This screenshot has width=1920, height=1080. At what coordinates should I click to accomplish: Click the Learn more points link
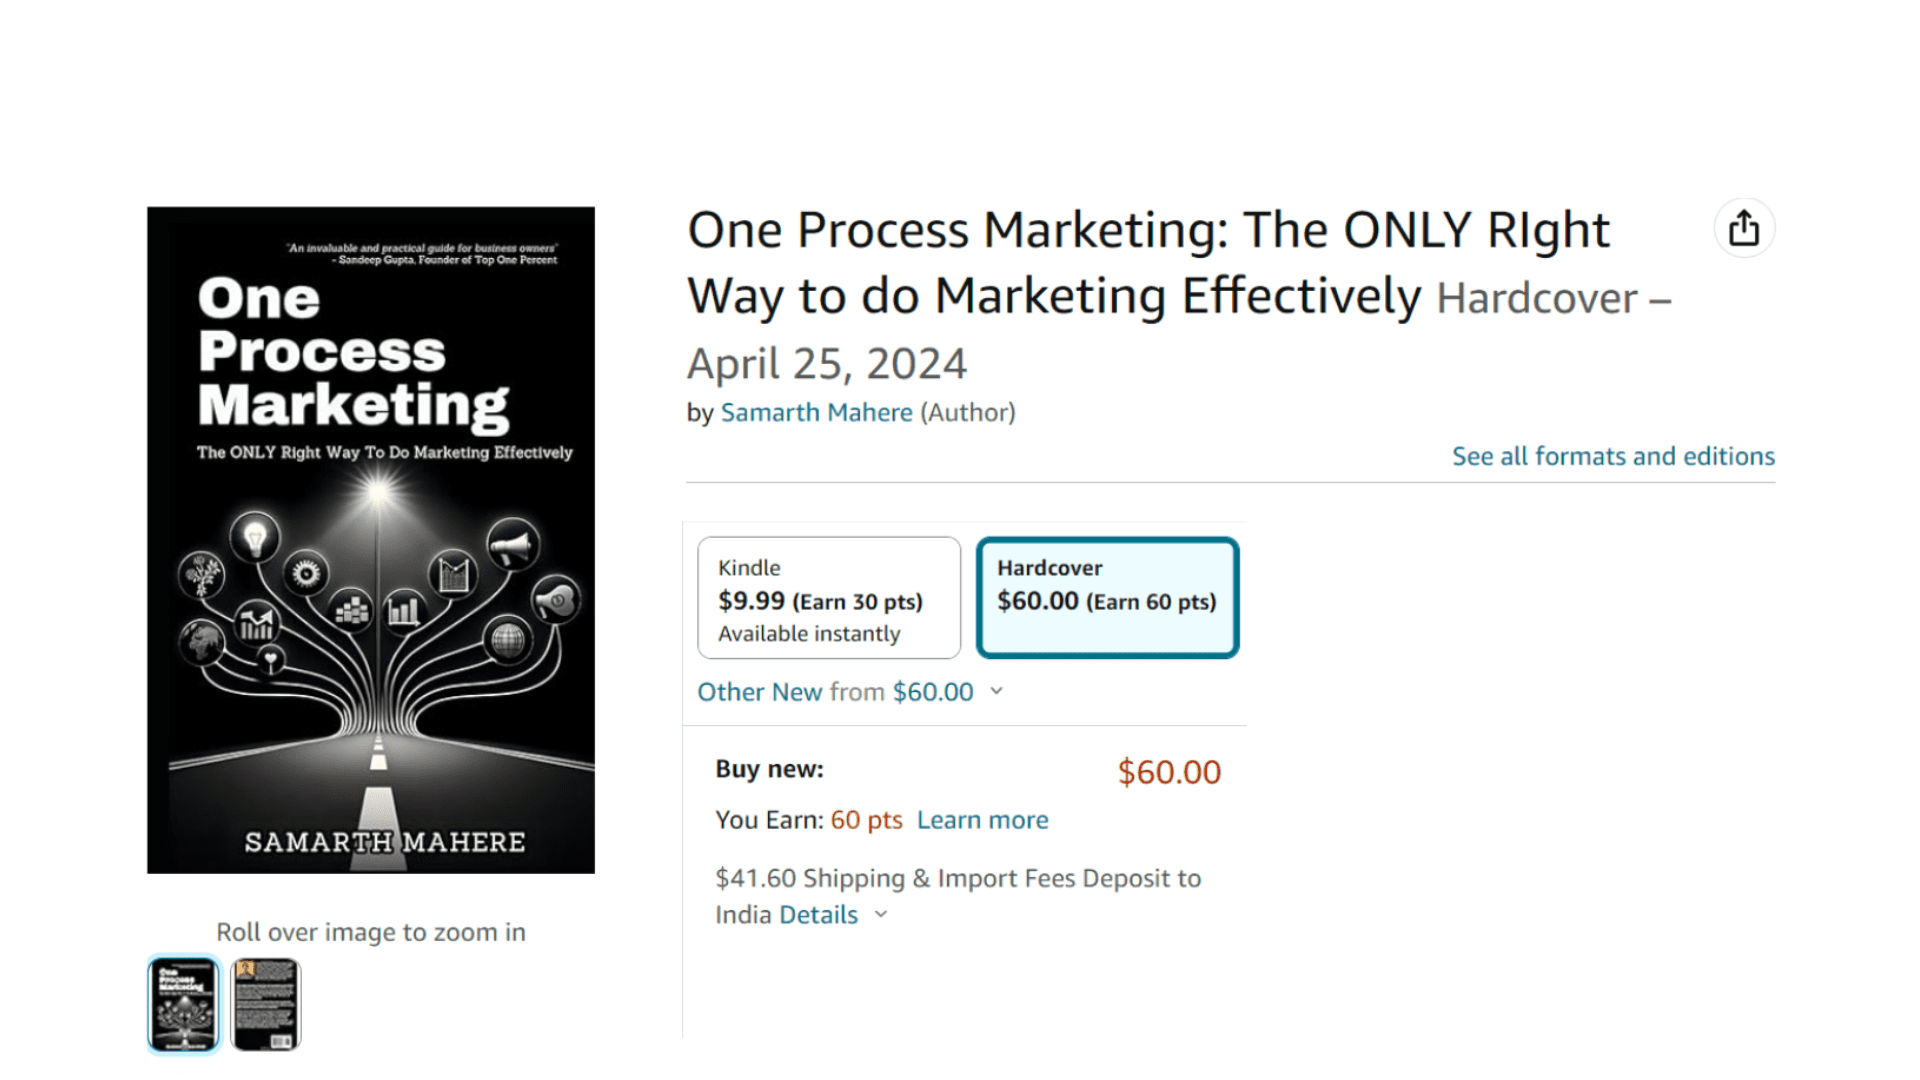pos(982,820)
